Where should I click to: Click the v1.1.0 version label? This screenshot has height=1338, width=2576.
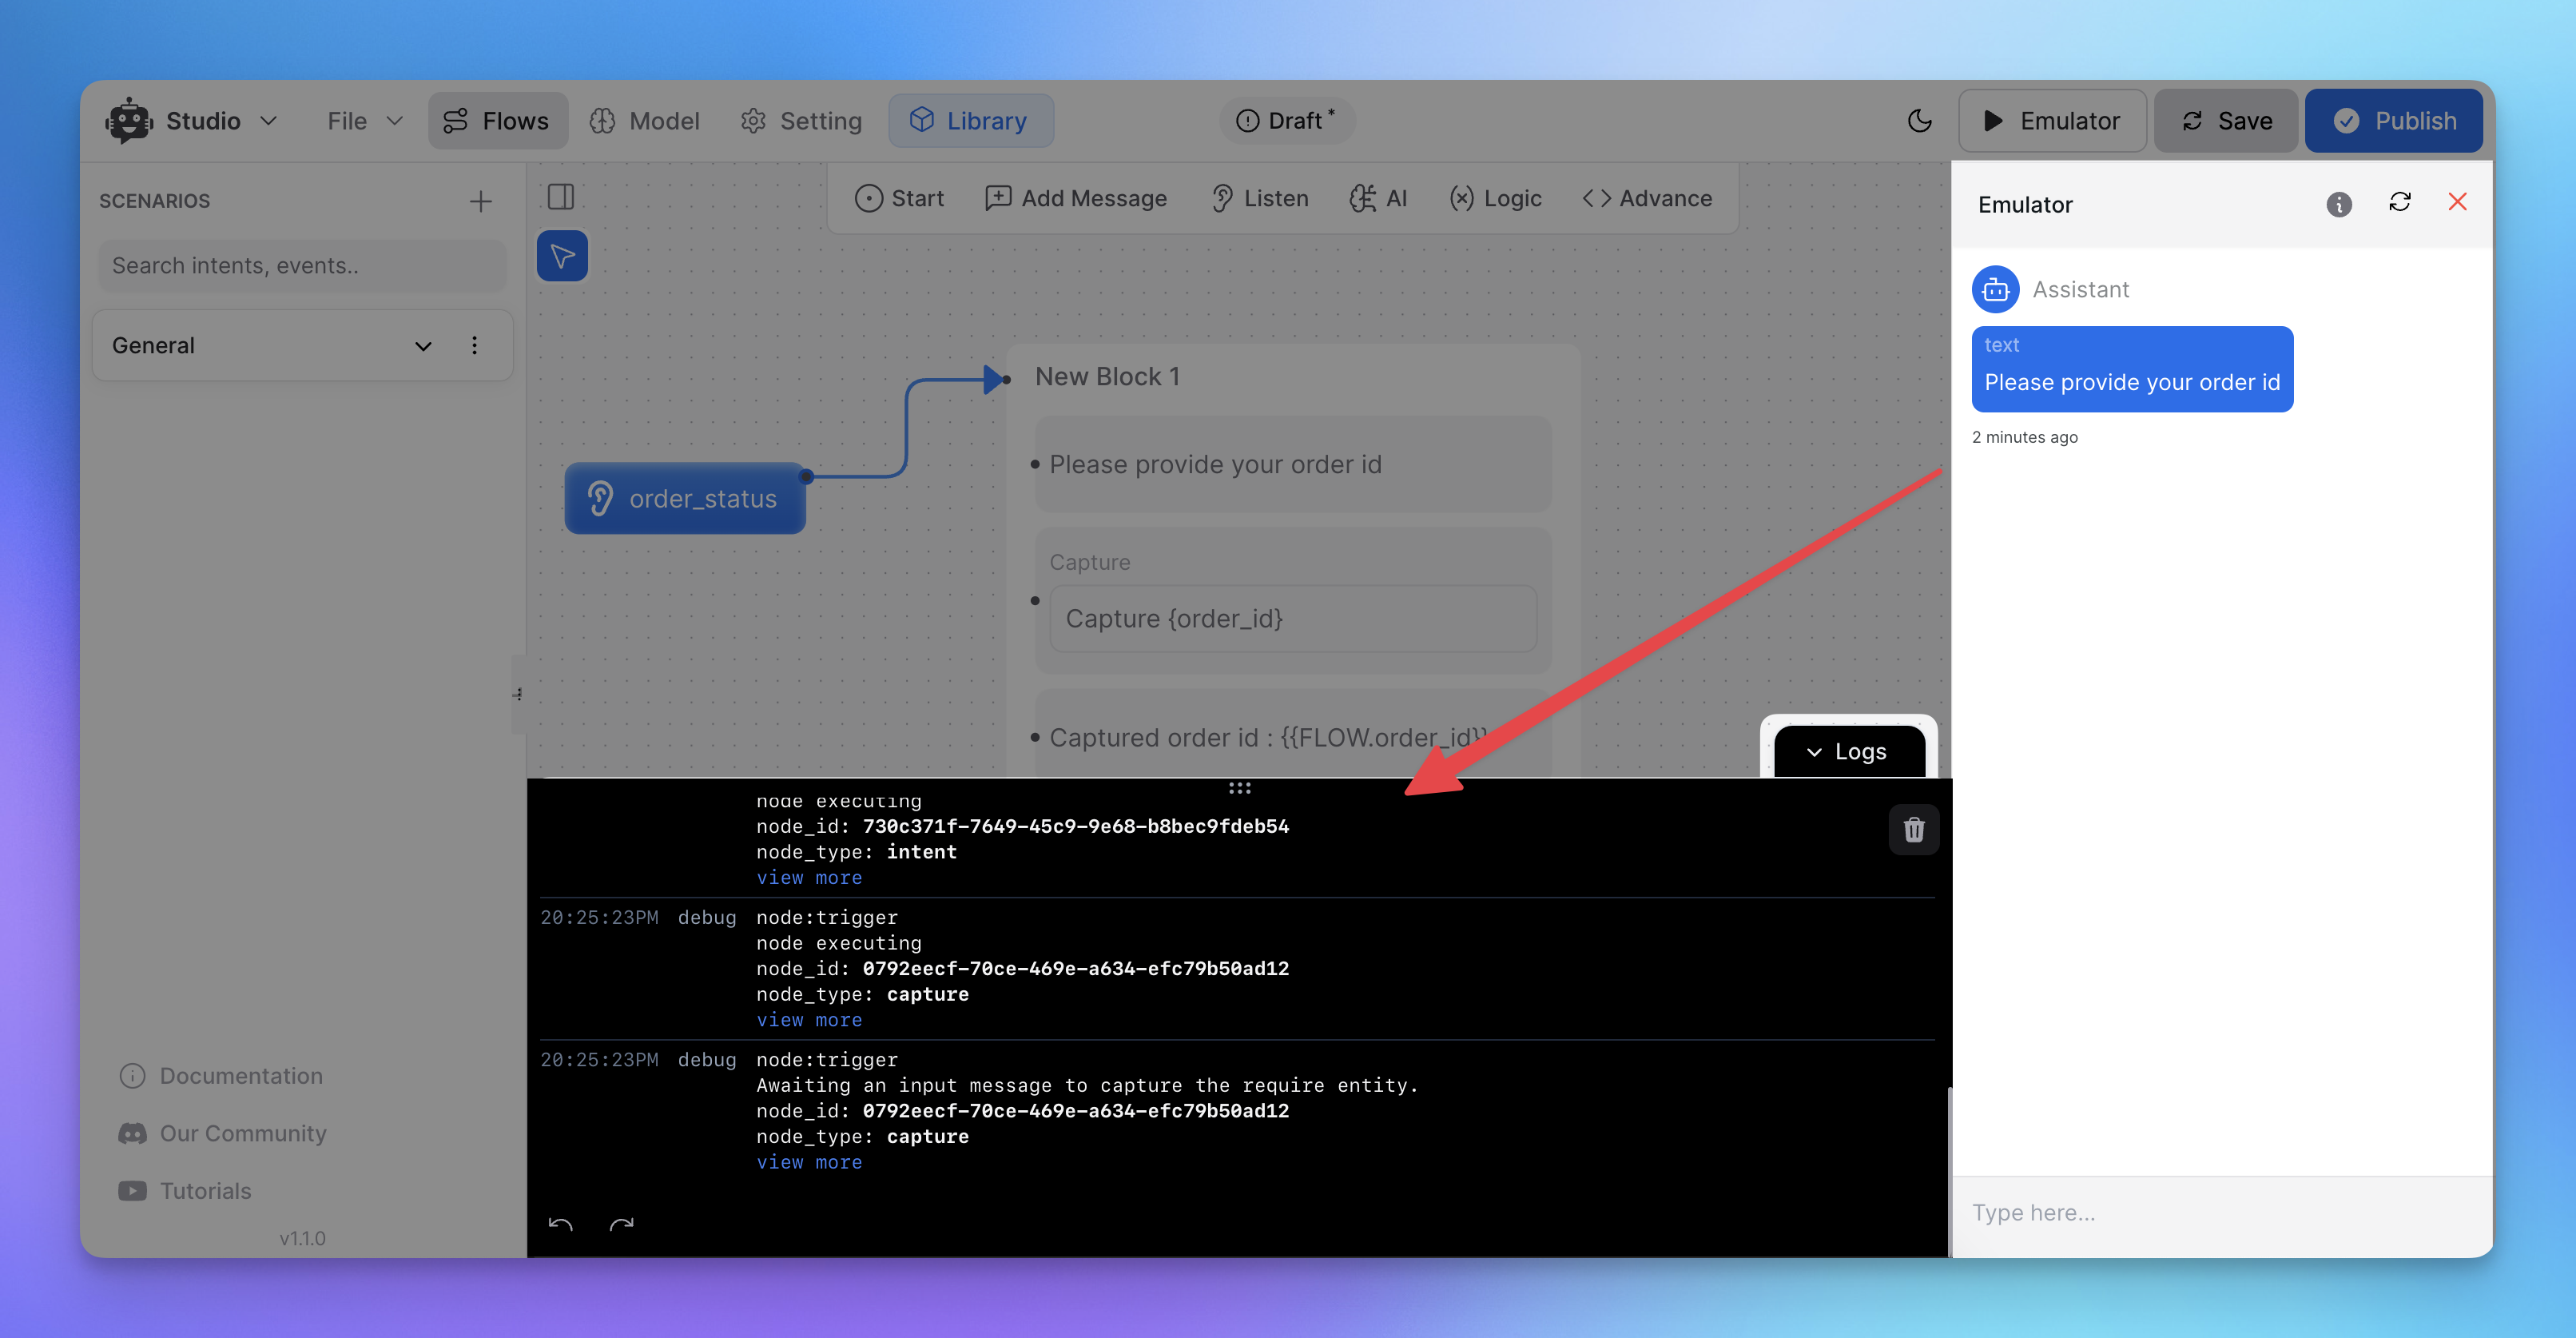pyautogui.click(x=302, y=1238)
